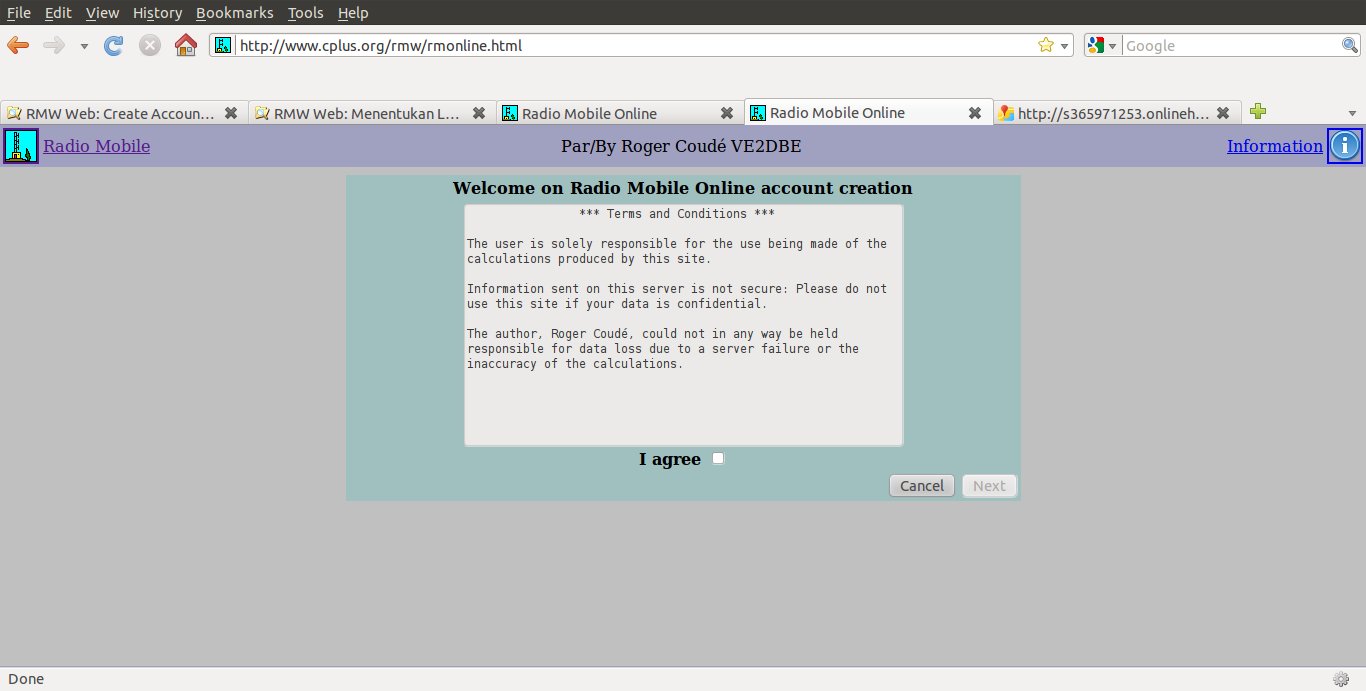1366x691 pixels.
Task: Open a new tab with the plus icon
Action: [1258, 112]
